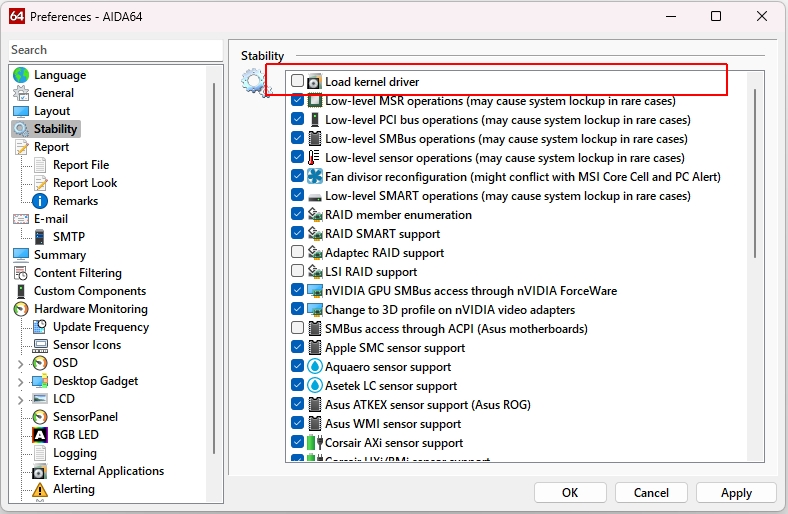This screenshot has height=514, width=788.
Task: Expand the Desktop Gadget tree node
Action: pos(20,382)
